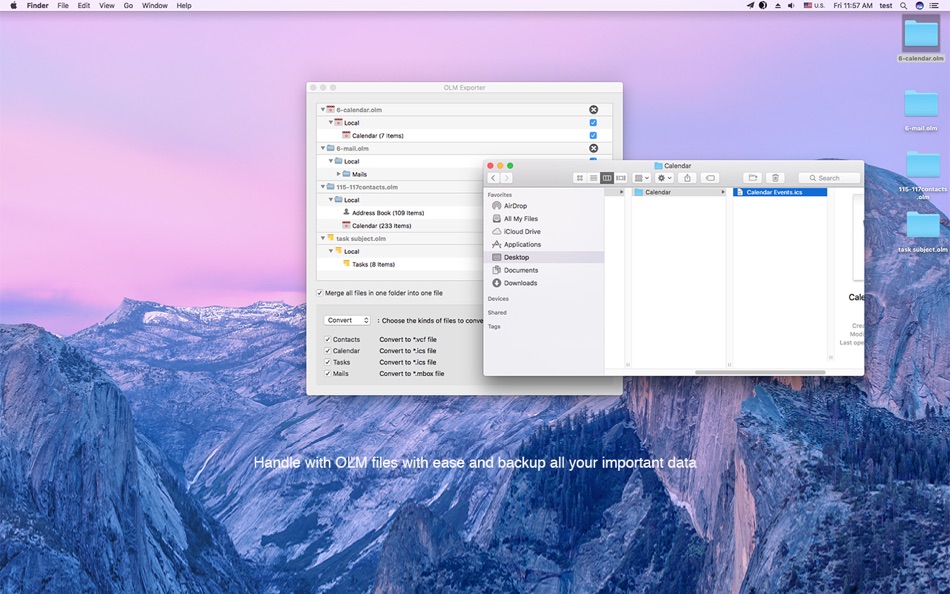950x594 pixels.
Task: Expand the Mails folder node
Action: [339, 174]
